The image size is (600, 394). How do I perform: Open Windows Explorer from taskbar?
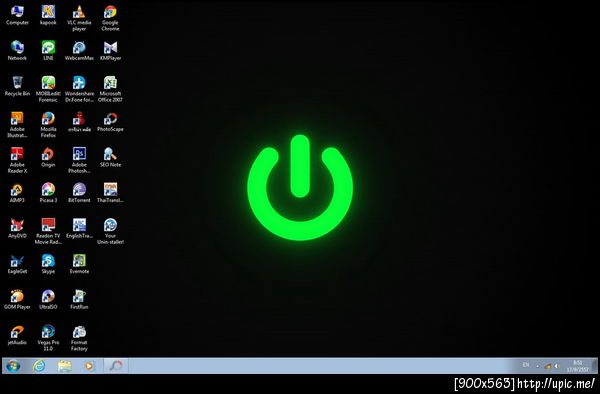pos(65,366)
